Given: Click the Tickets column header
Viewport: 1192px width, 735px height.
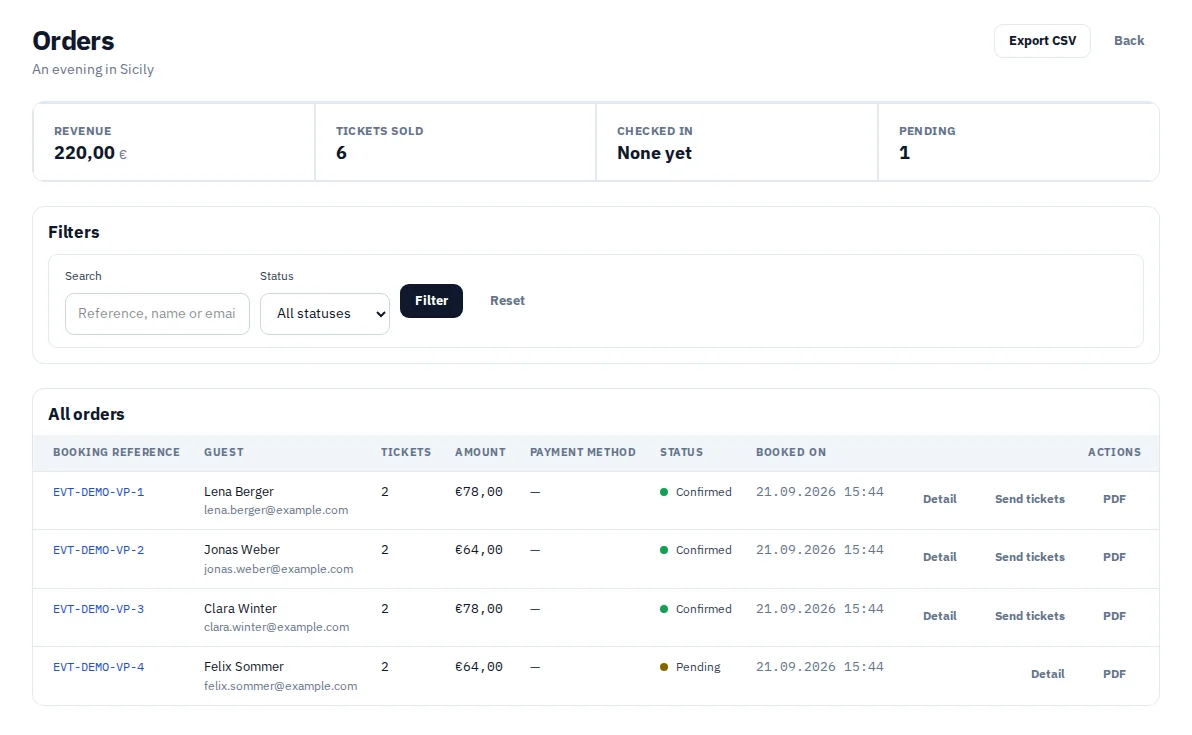Looking at the screenshot, I should 406,452.
